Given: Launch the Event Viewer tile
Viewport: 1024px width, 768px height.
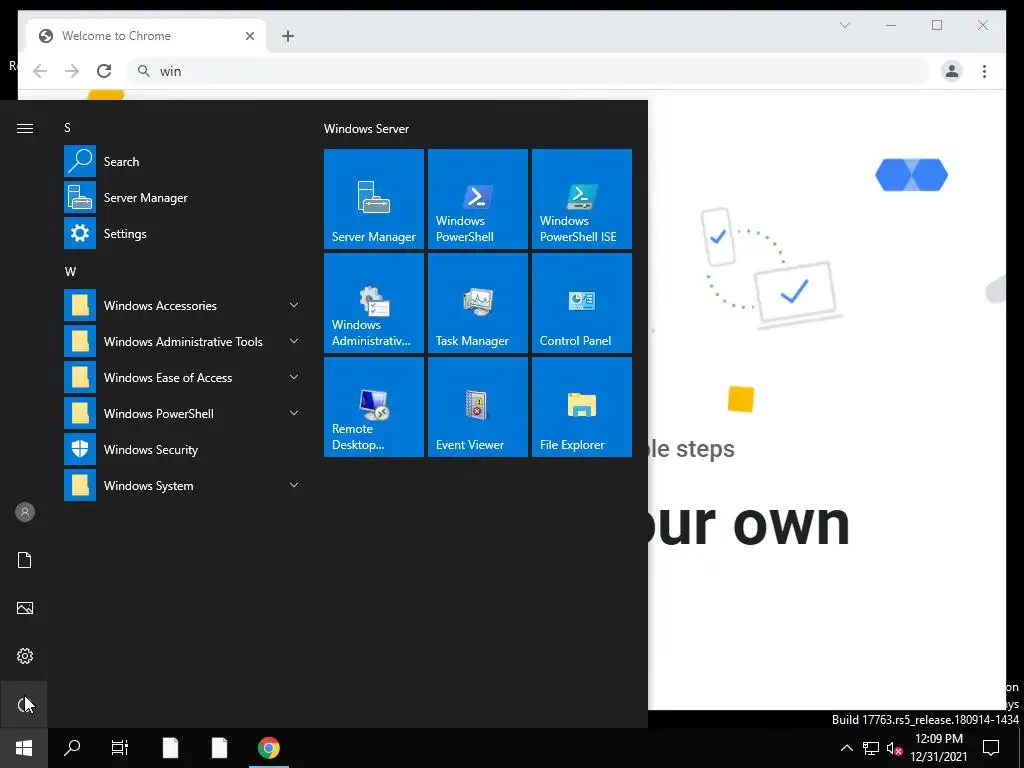Looking at the screenshot, I should [477, 407].
